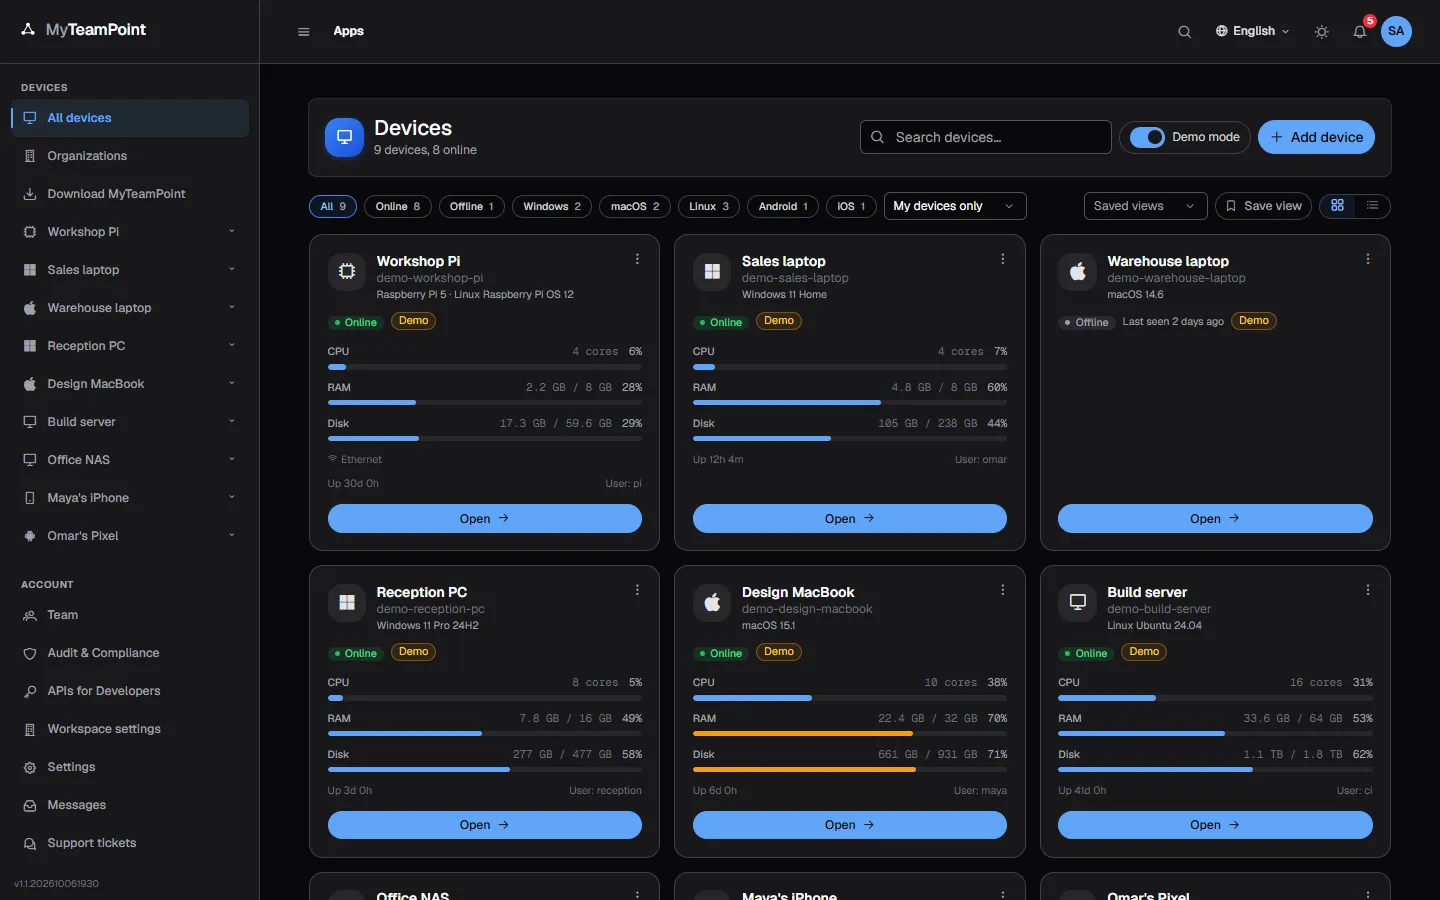Open the English language selector
1440x900 pixels.
point(1252,31)
